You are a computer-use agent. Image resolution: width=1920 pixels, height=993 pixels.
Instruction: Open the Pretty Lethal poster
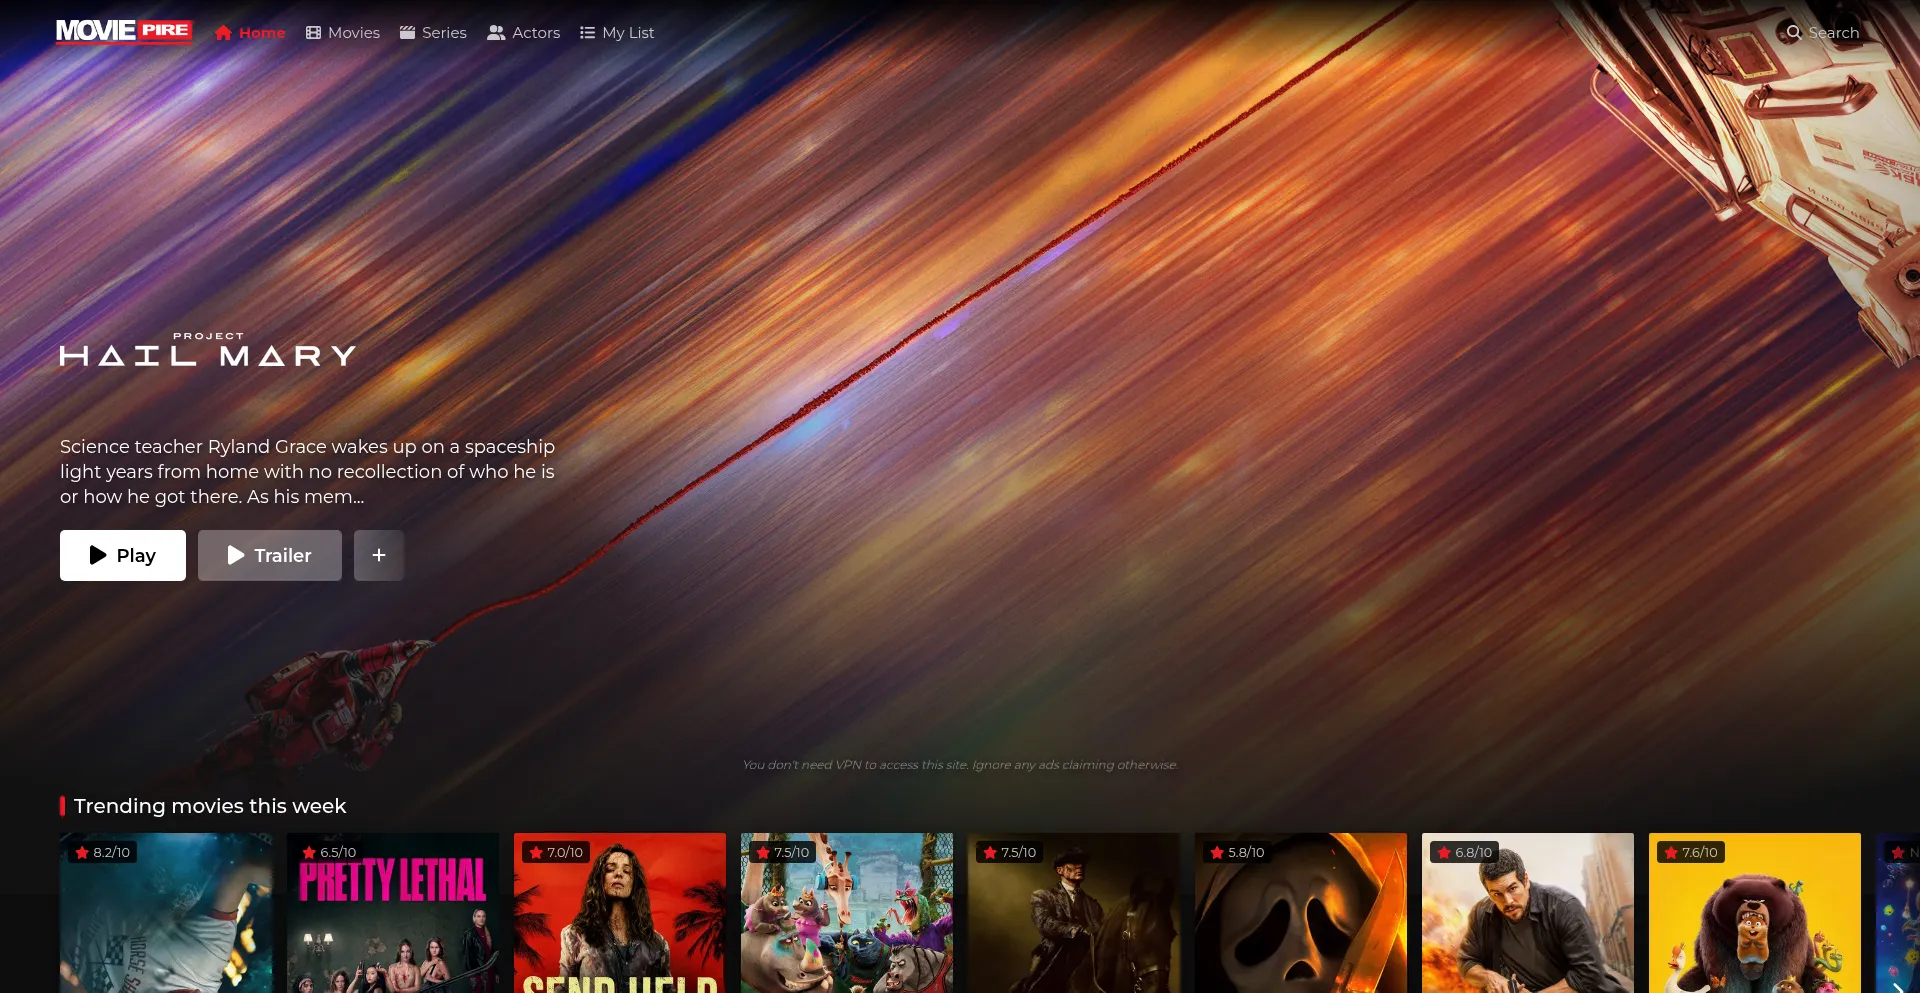(393, 913)
